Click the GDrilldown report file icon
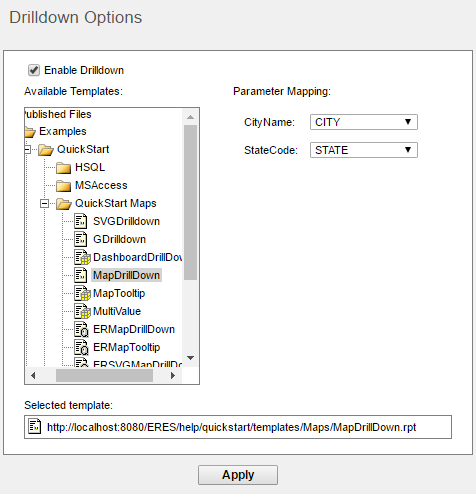The width and height of the screenshot is (476, 494). (x=80, y=239)
